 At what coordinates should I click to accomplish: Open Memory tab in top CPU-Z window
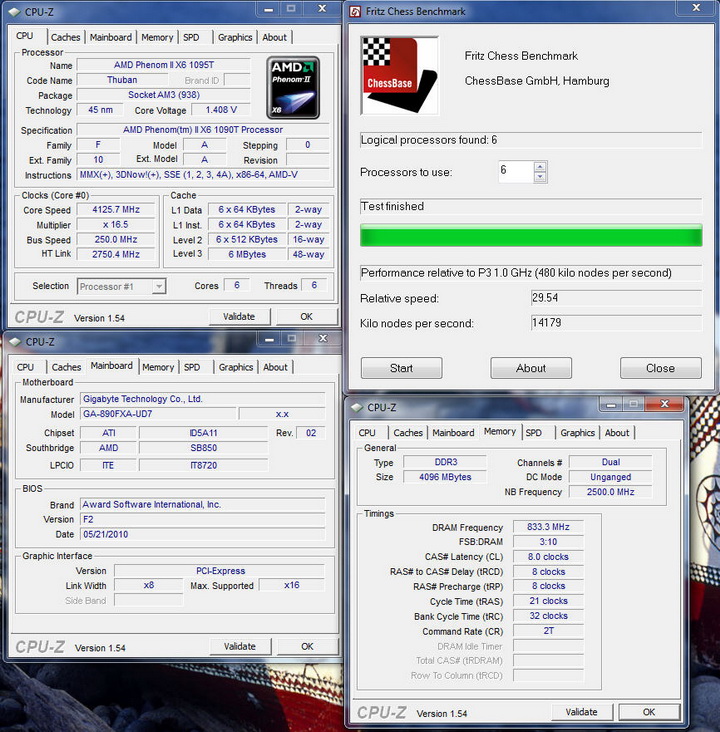pyautogui.click(x=157, y=37)
